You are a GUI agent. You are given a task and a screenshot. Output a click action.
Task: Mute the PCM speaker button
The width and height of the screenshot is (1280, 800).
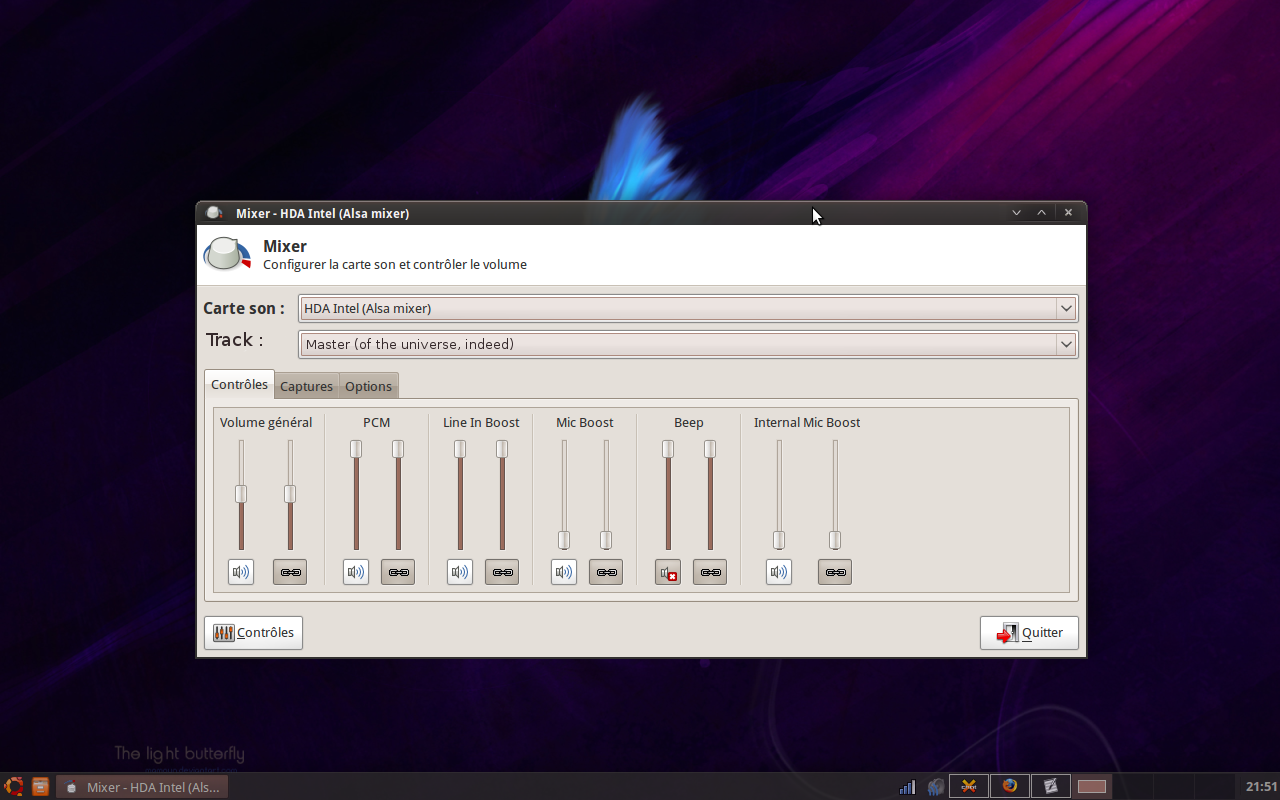356,572
